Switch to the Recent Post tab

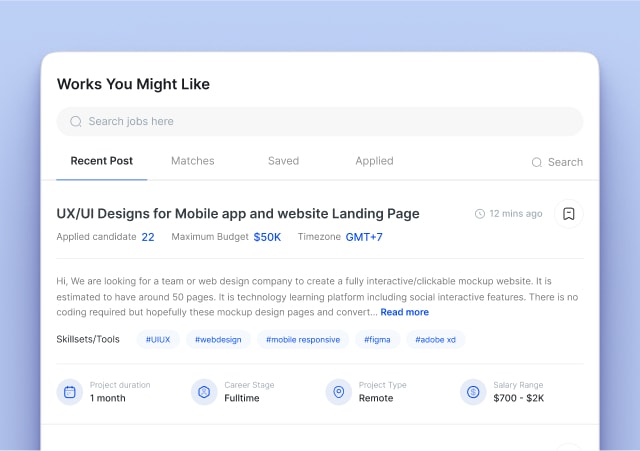click(102, 161)
